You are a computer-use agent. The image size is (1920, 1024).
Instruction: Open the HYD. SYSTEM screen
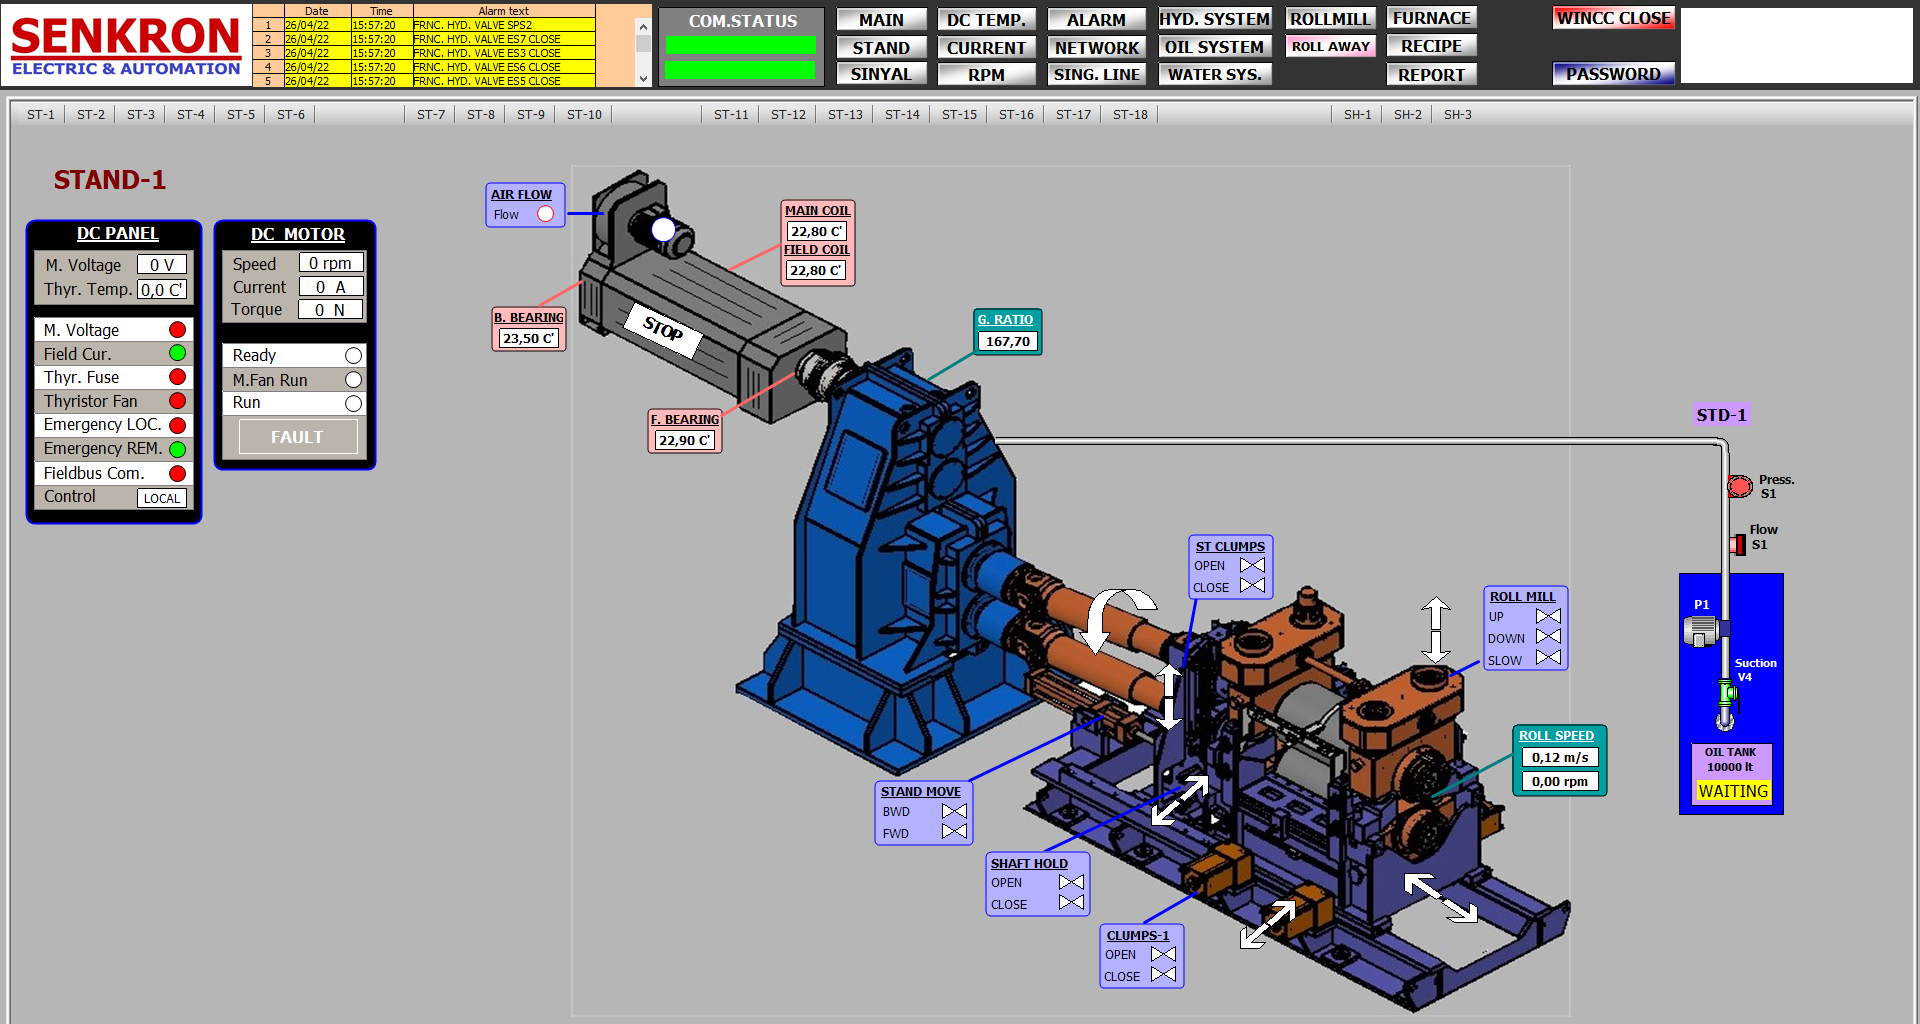click(x=1214, y=19)
